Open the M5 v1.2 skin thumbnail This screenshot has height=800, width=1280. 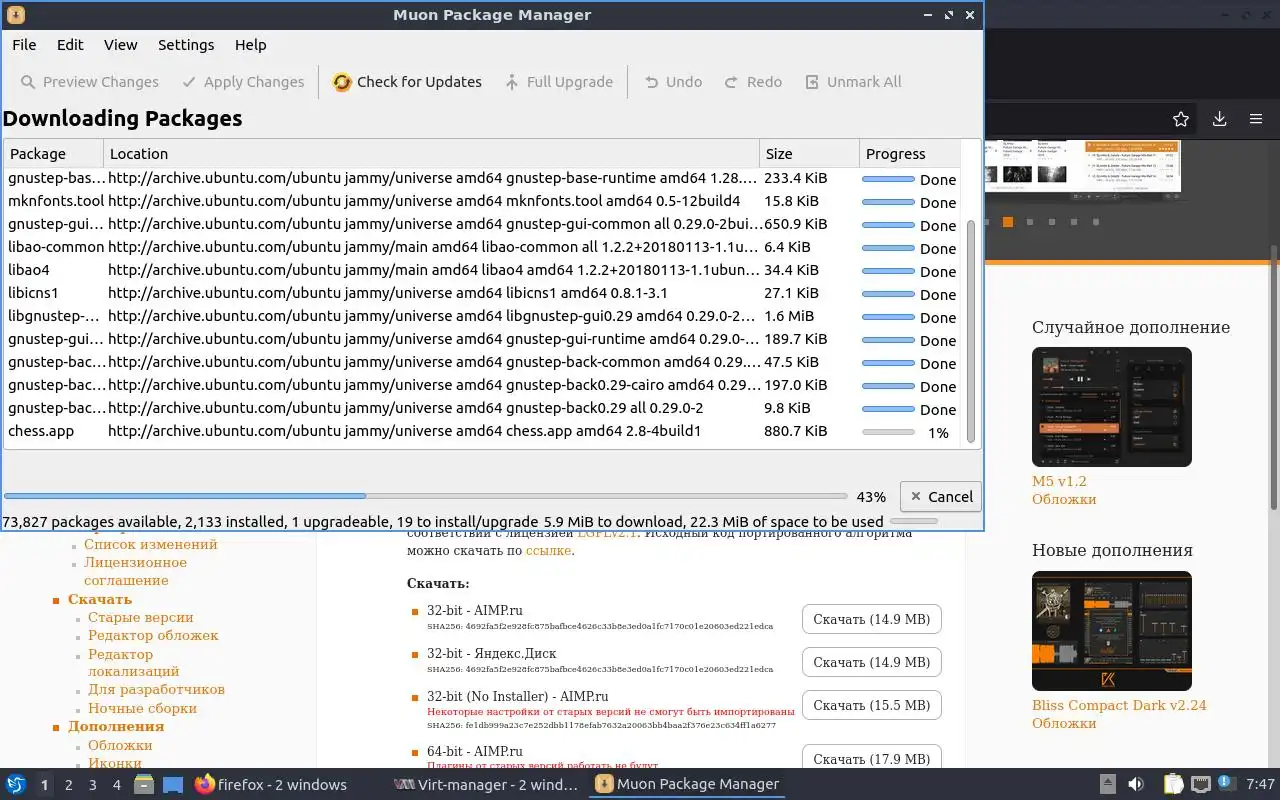1112,407
